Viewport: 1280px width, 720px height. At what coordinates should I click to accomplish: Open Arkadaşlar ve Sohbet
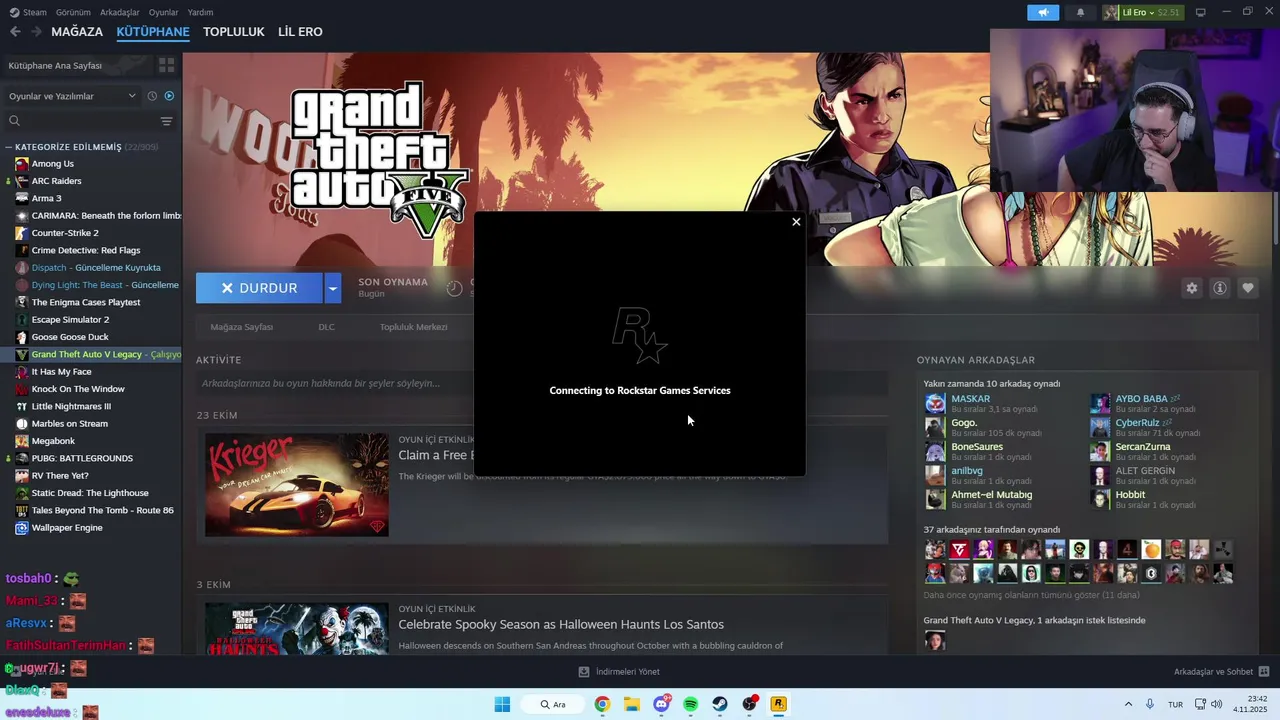1221,672
